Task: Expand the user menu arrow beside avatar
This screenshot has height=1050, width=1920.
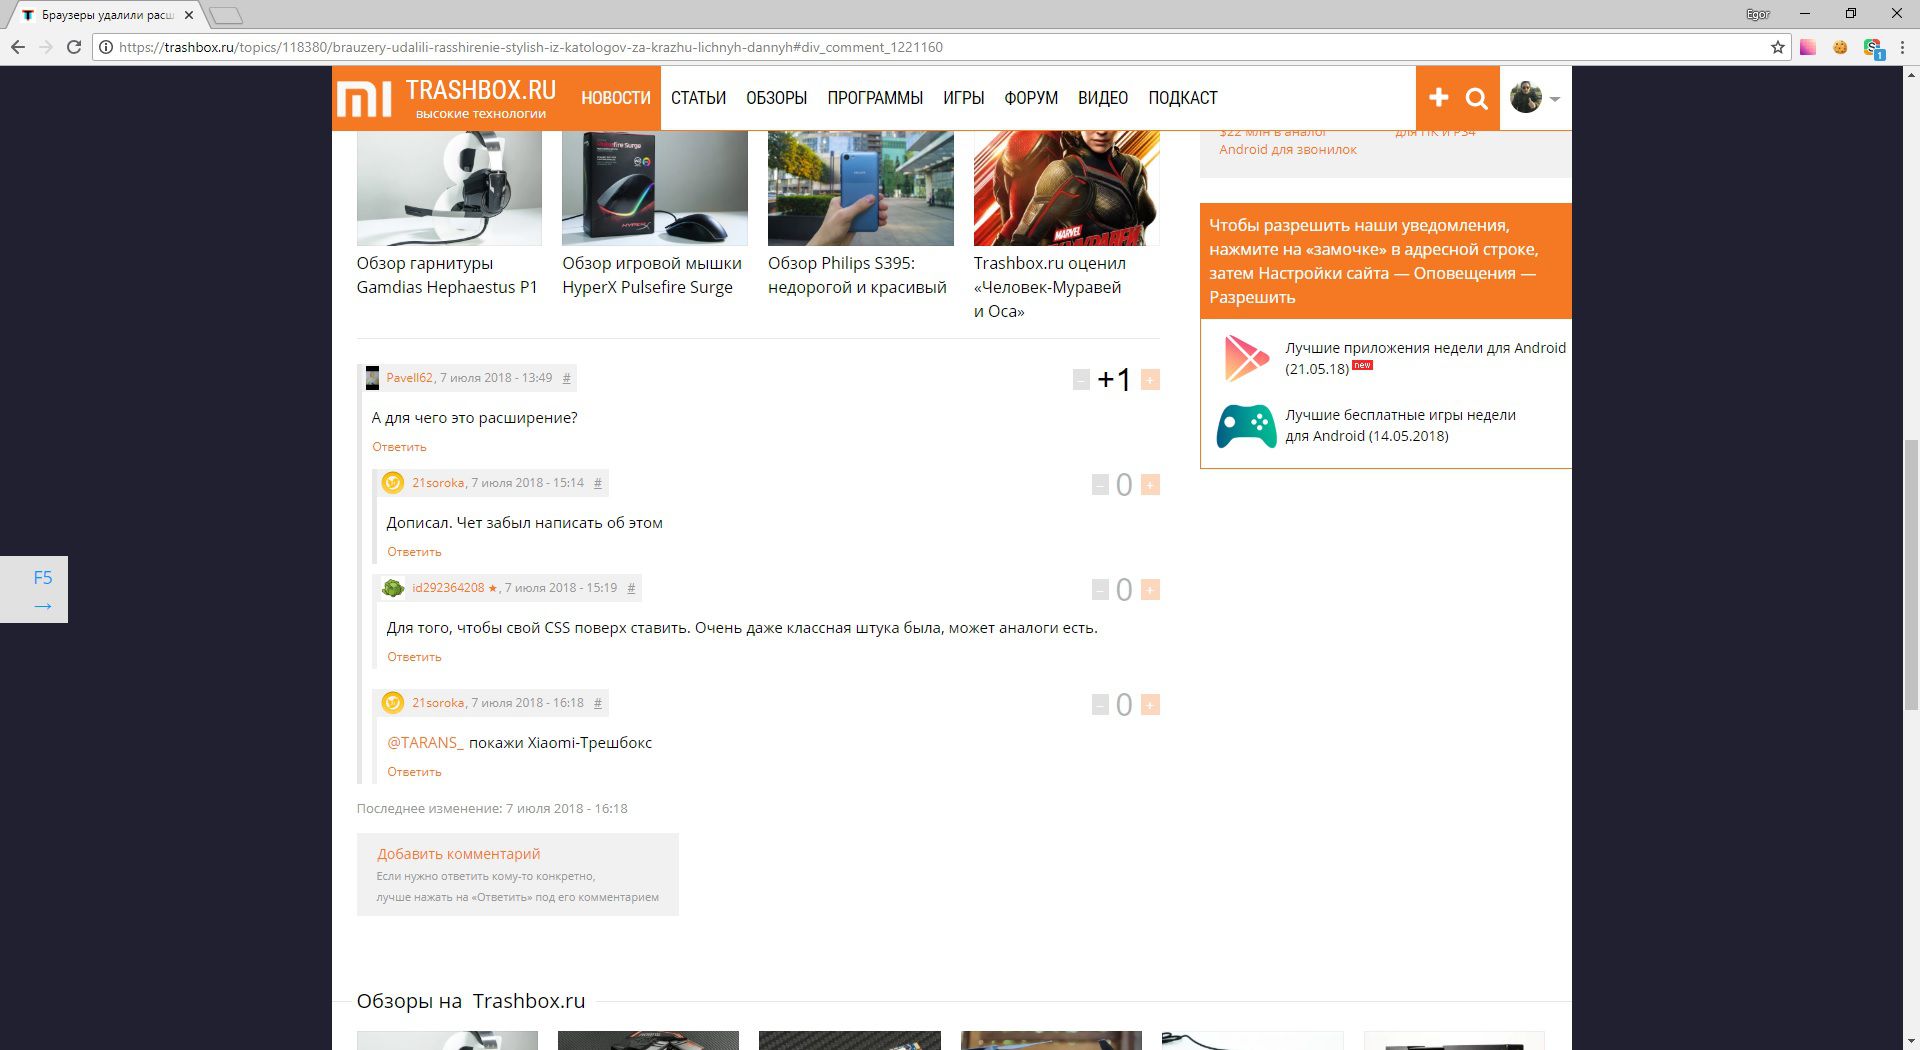Action: coord(1555,99)
